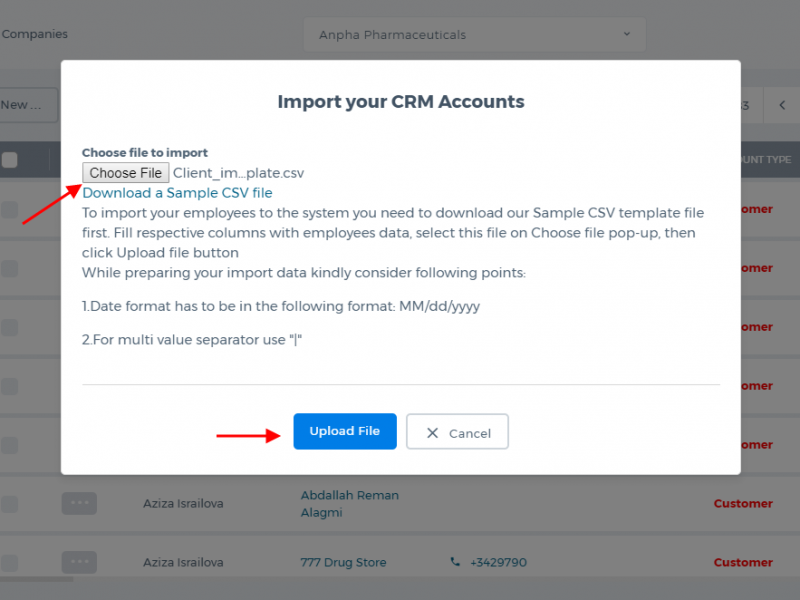The height and width of the screenshot is (600, 800).
Task: Open Download a Sample CSV file link
Action: 177,193
